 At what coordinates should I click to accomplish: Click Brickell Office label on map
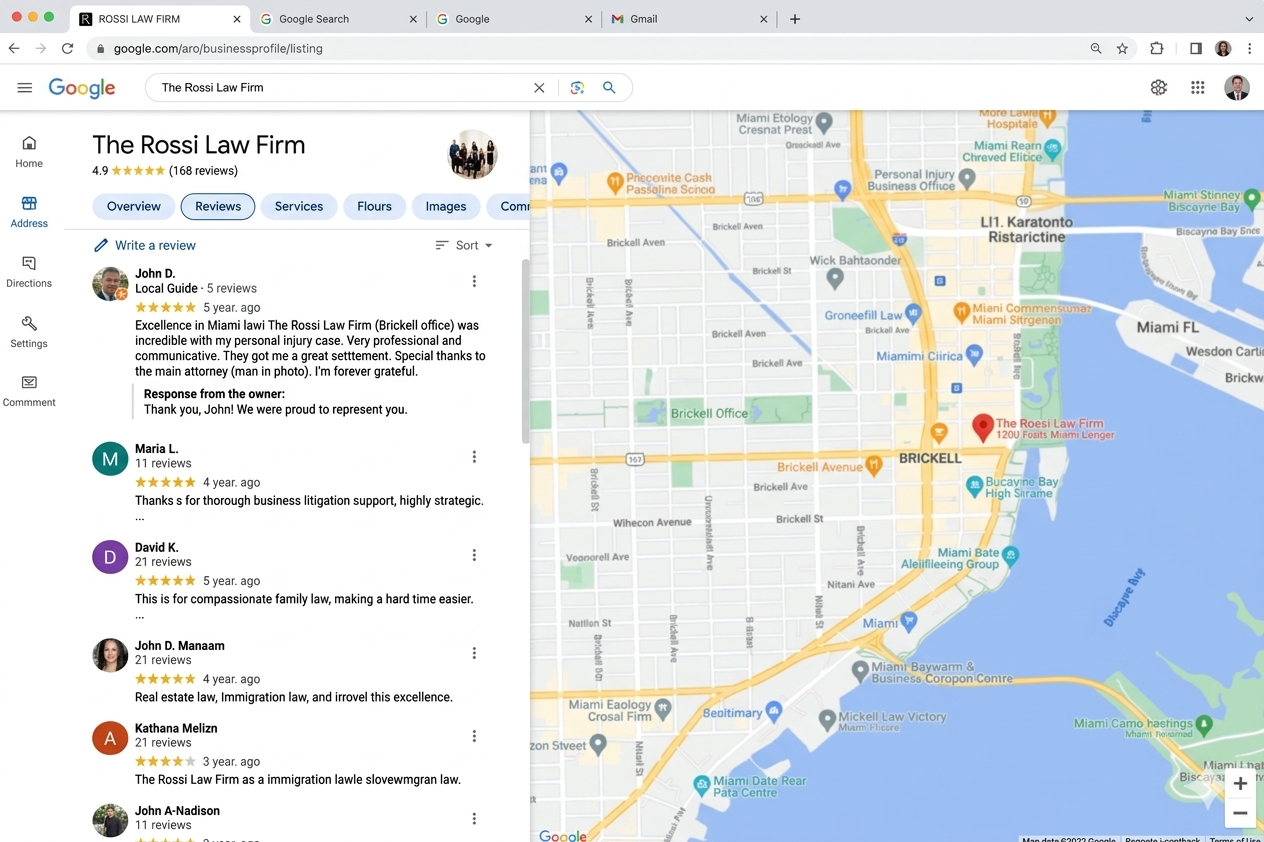click(709, 413)
